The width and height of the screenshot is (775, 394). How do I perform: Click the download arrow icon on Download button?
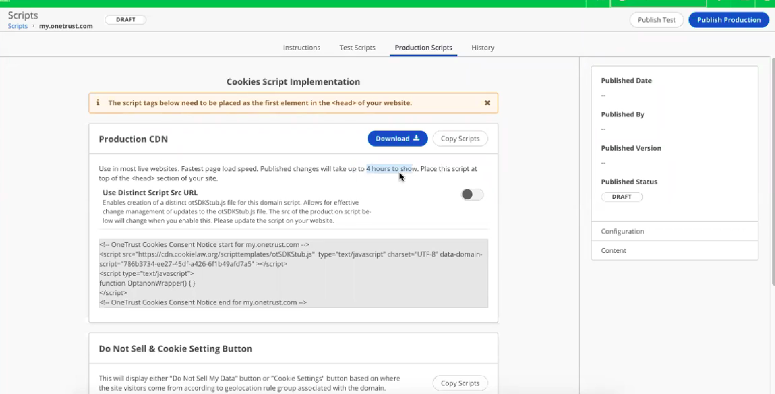click(416, 138)
